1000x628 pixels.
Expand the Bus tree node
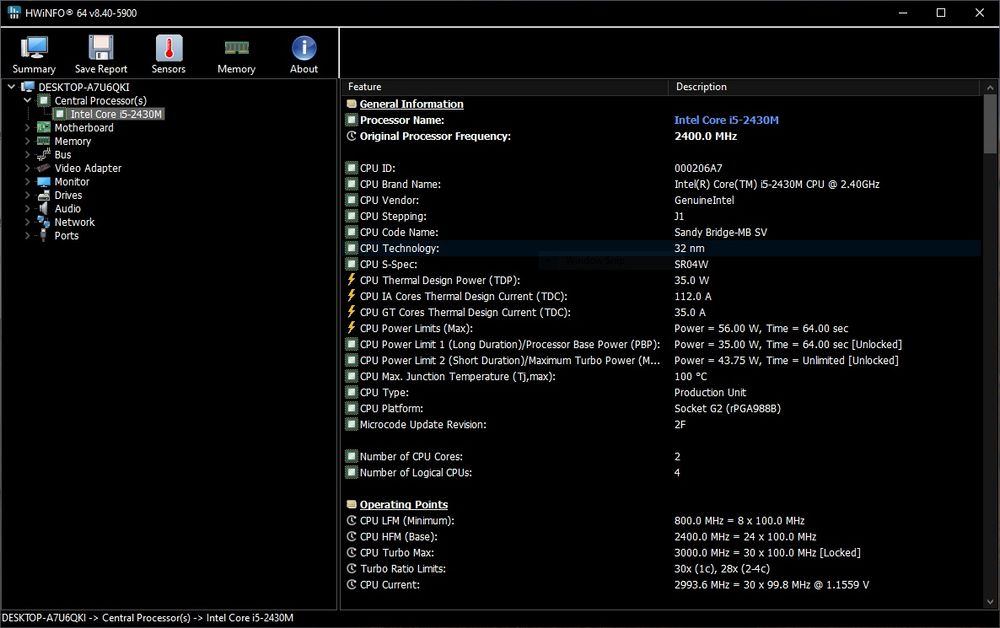tap(27, 154)
